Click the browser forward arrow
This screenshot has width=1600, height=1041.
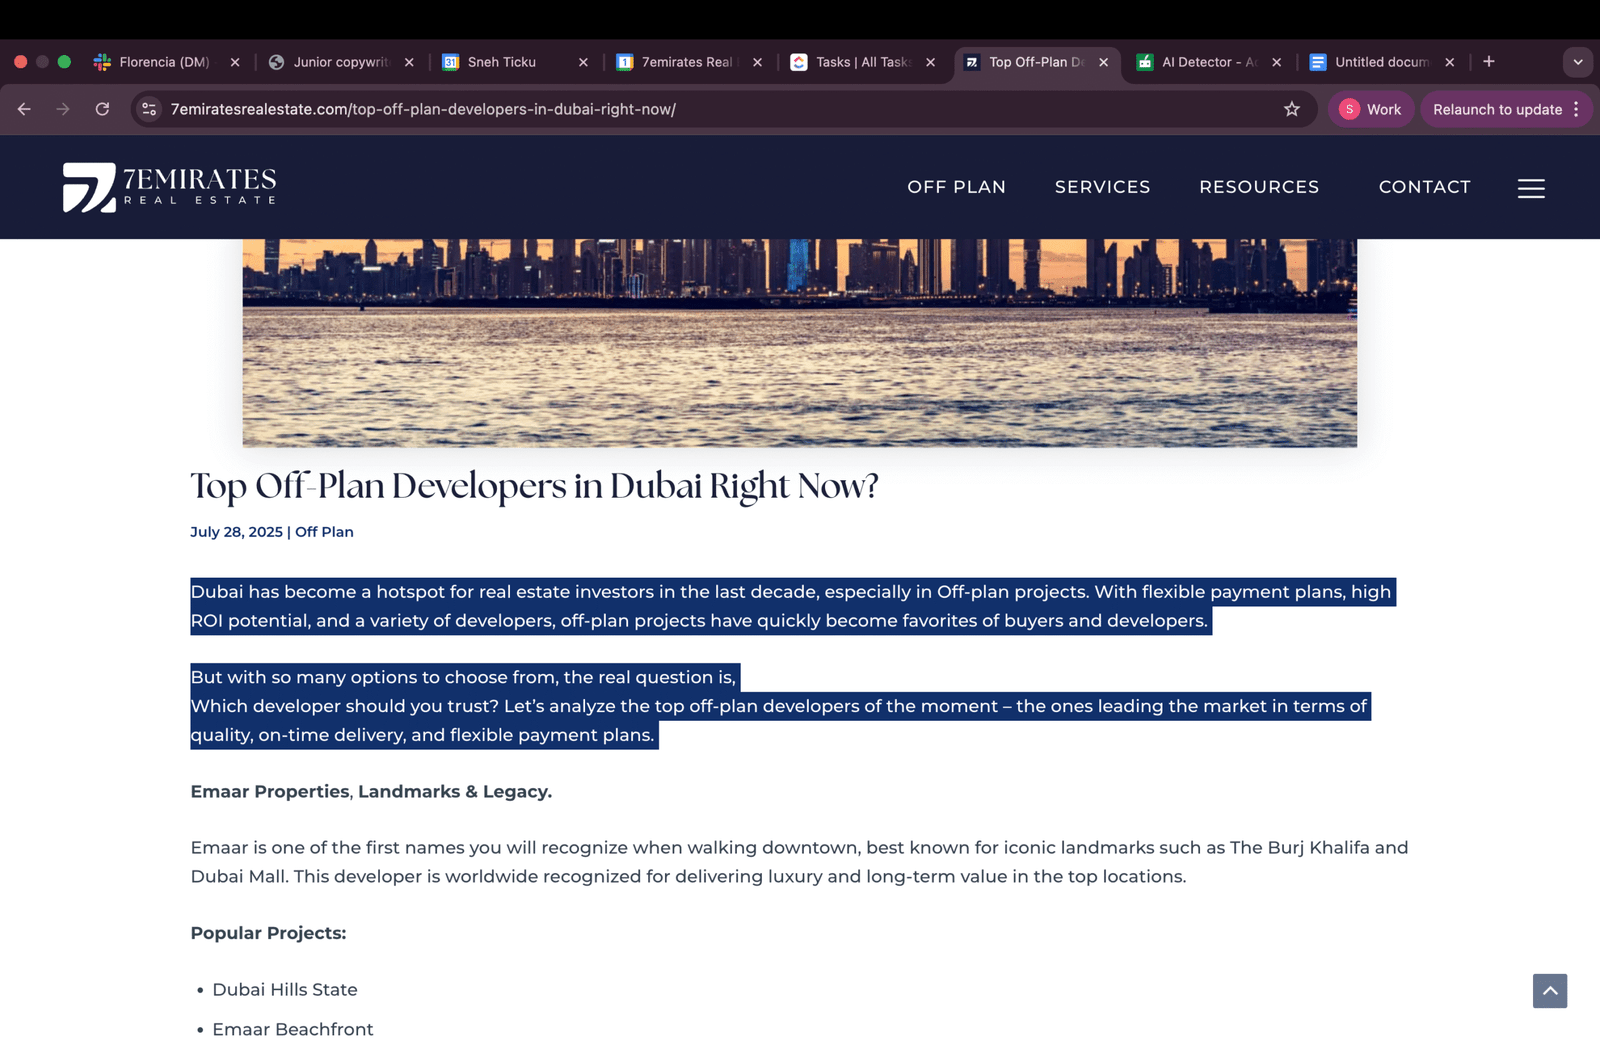click(63, 109)
